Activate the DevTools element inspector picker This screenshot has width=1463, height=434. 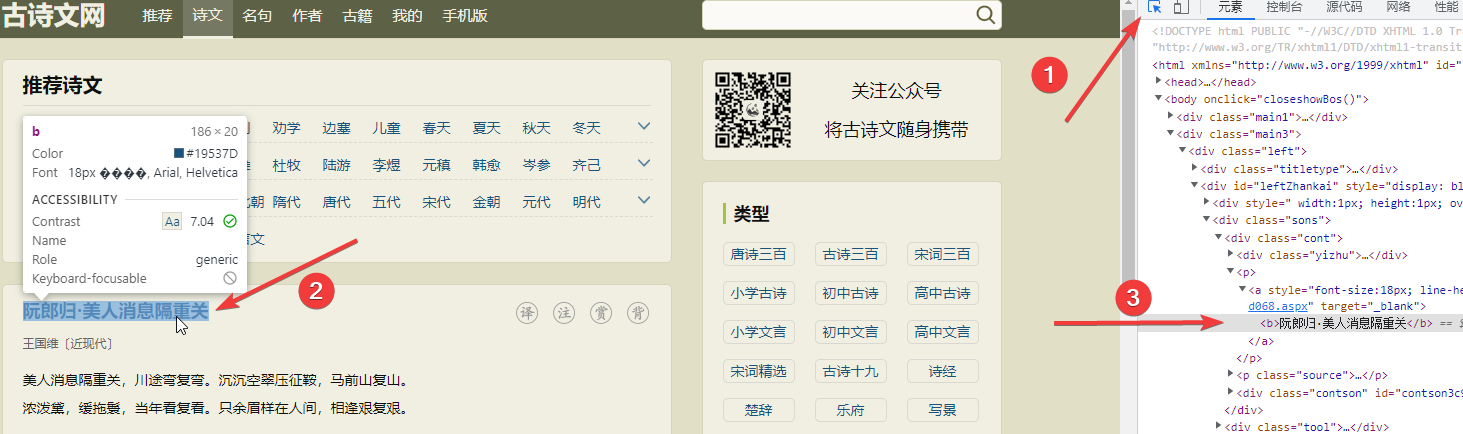[x=1155, y=8]
